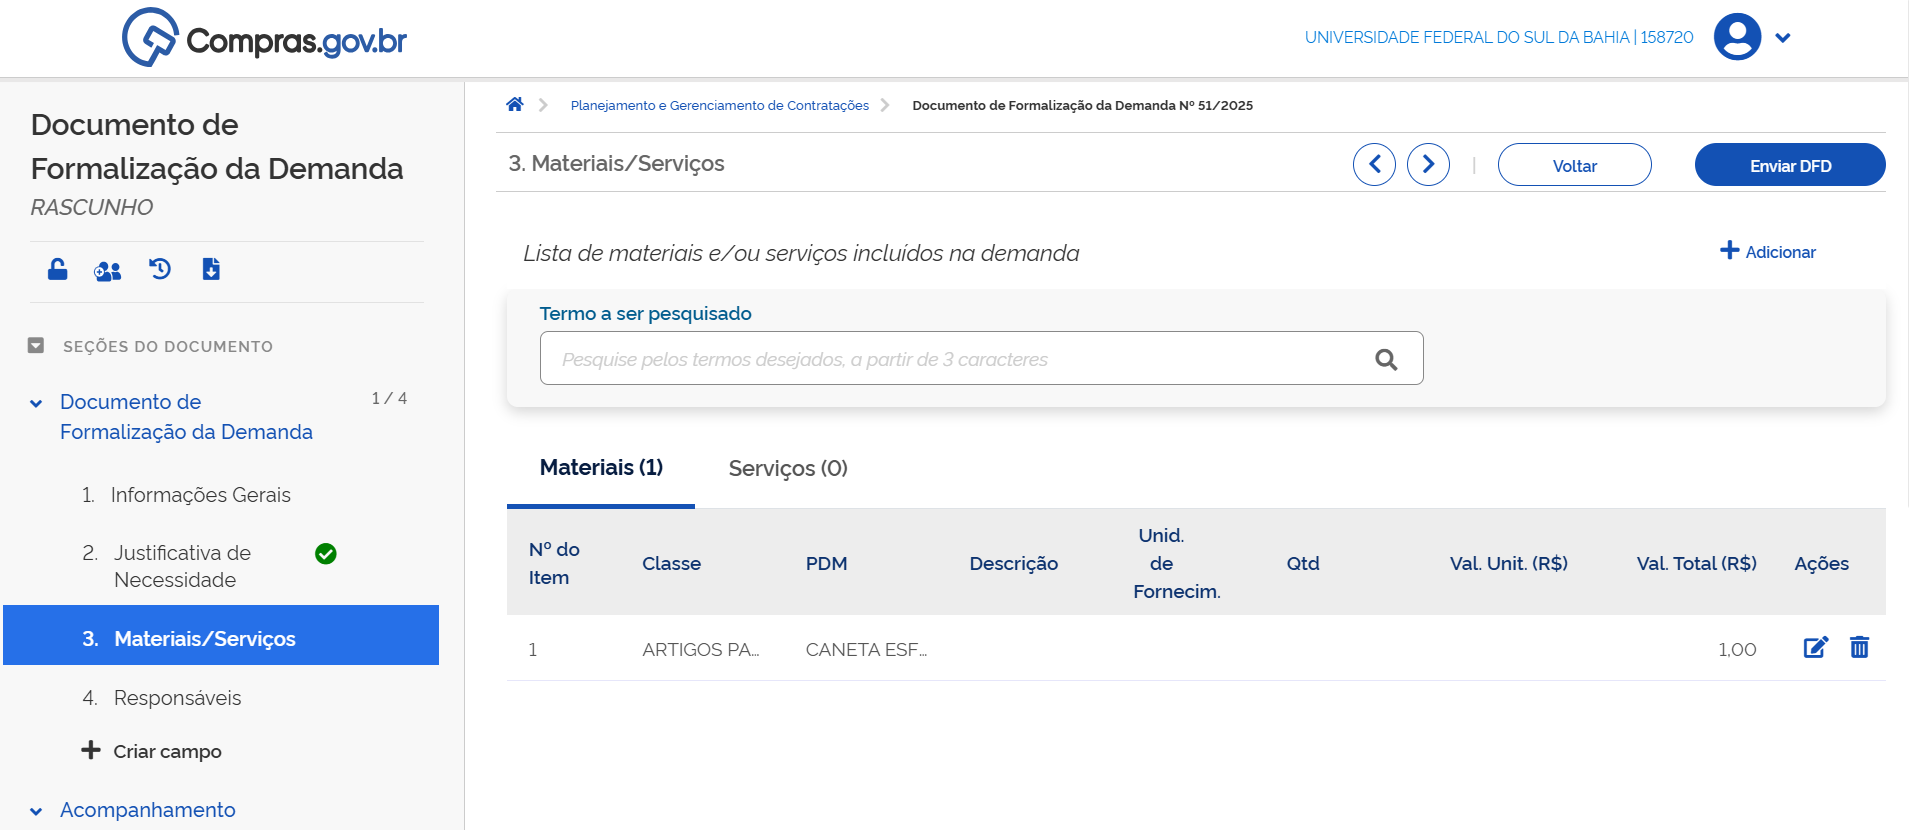Focus the Termo a ser pesquisado field
Image resolution: width=1909 pixels, height=830 pixels.
[x=950, y=359]
